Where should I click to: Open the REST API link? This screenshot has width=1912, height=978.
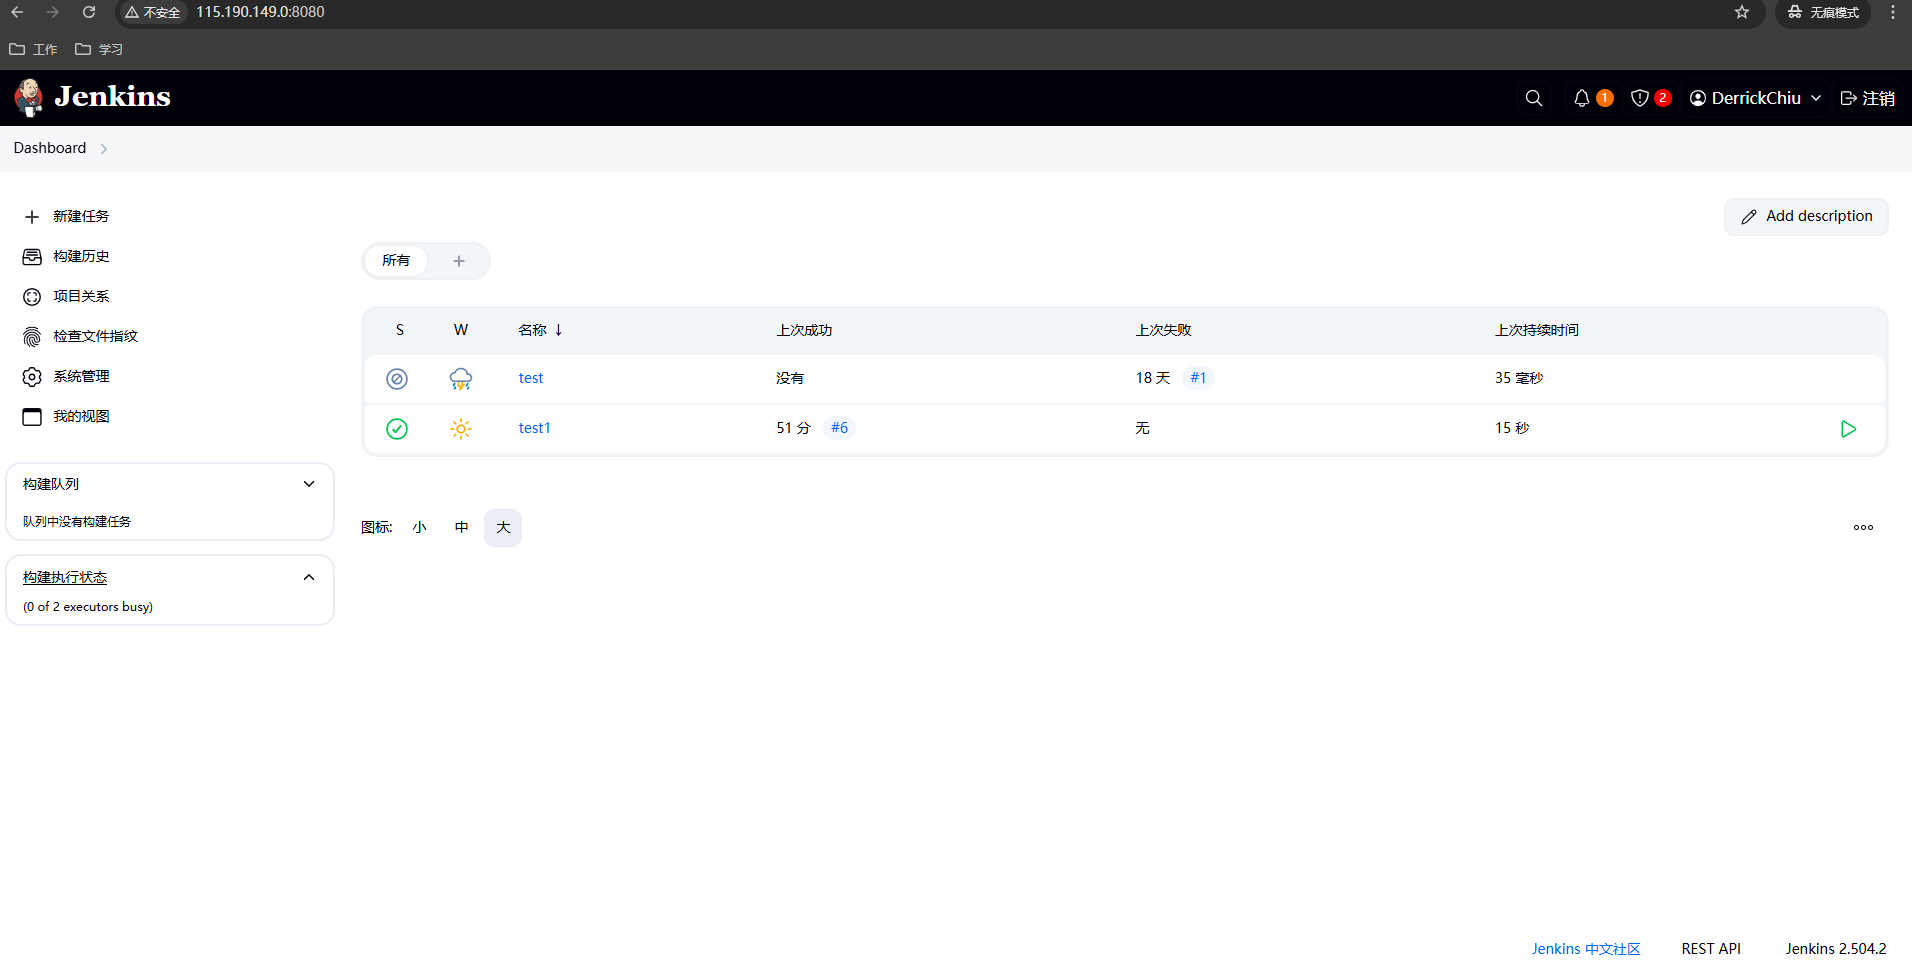[1711, 949]
